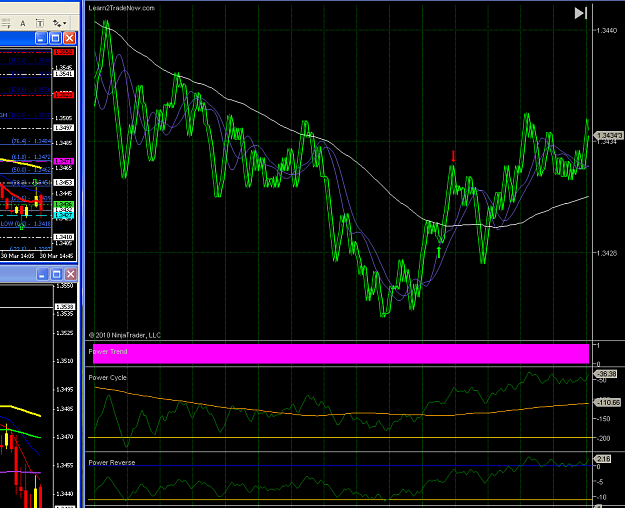Image resolution: width=625 pixels, height=508 pixels.
Task: Click the 1.3533 price marker in lower-left chart
Action: (x=65, y=306)
